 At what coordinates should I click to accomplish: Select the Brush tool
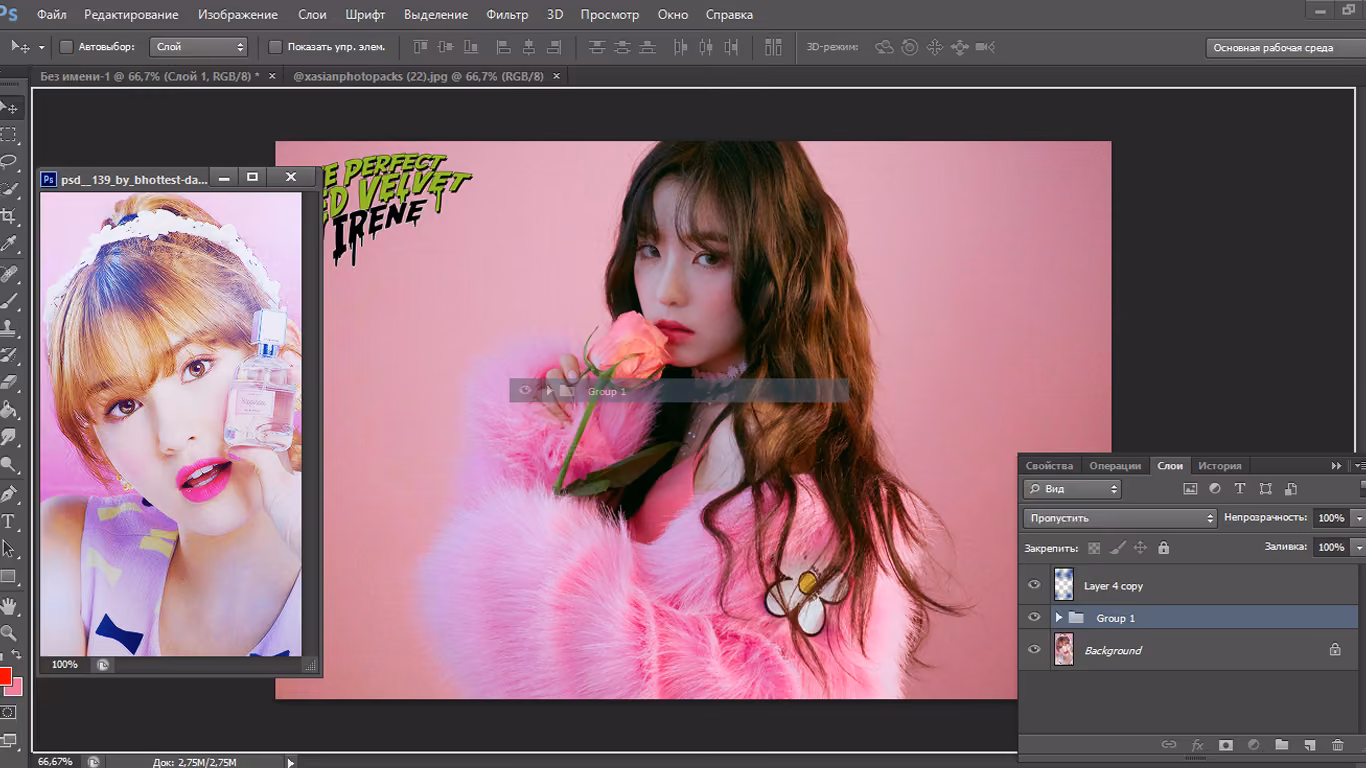point(9,300)
